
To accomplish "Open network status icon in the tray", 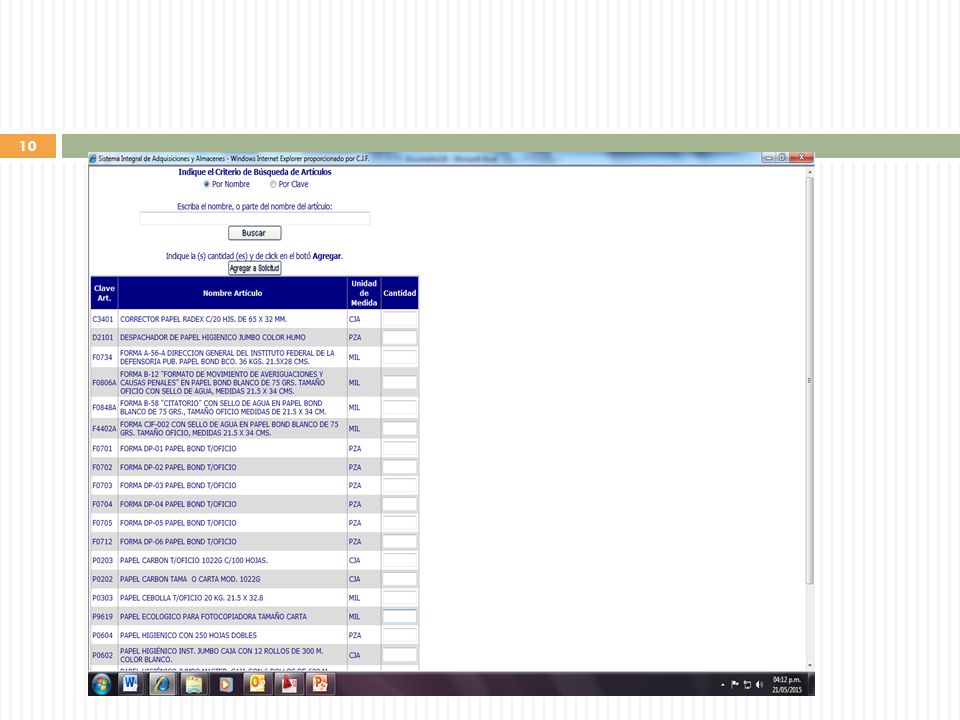I will (747, 684).
